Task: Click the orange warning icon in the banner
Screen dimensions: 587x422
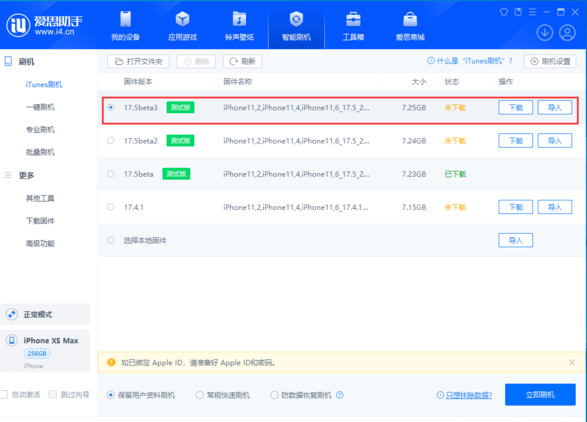Action: click(111, 362)
